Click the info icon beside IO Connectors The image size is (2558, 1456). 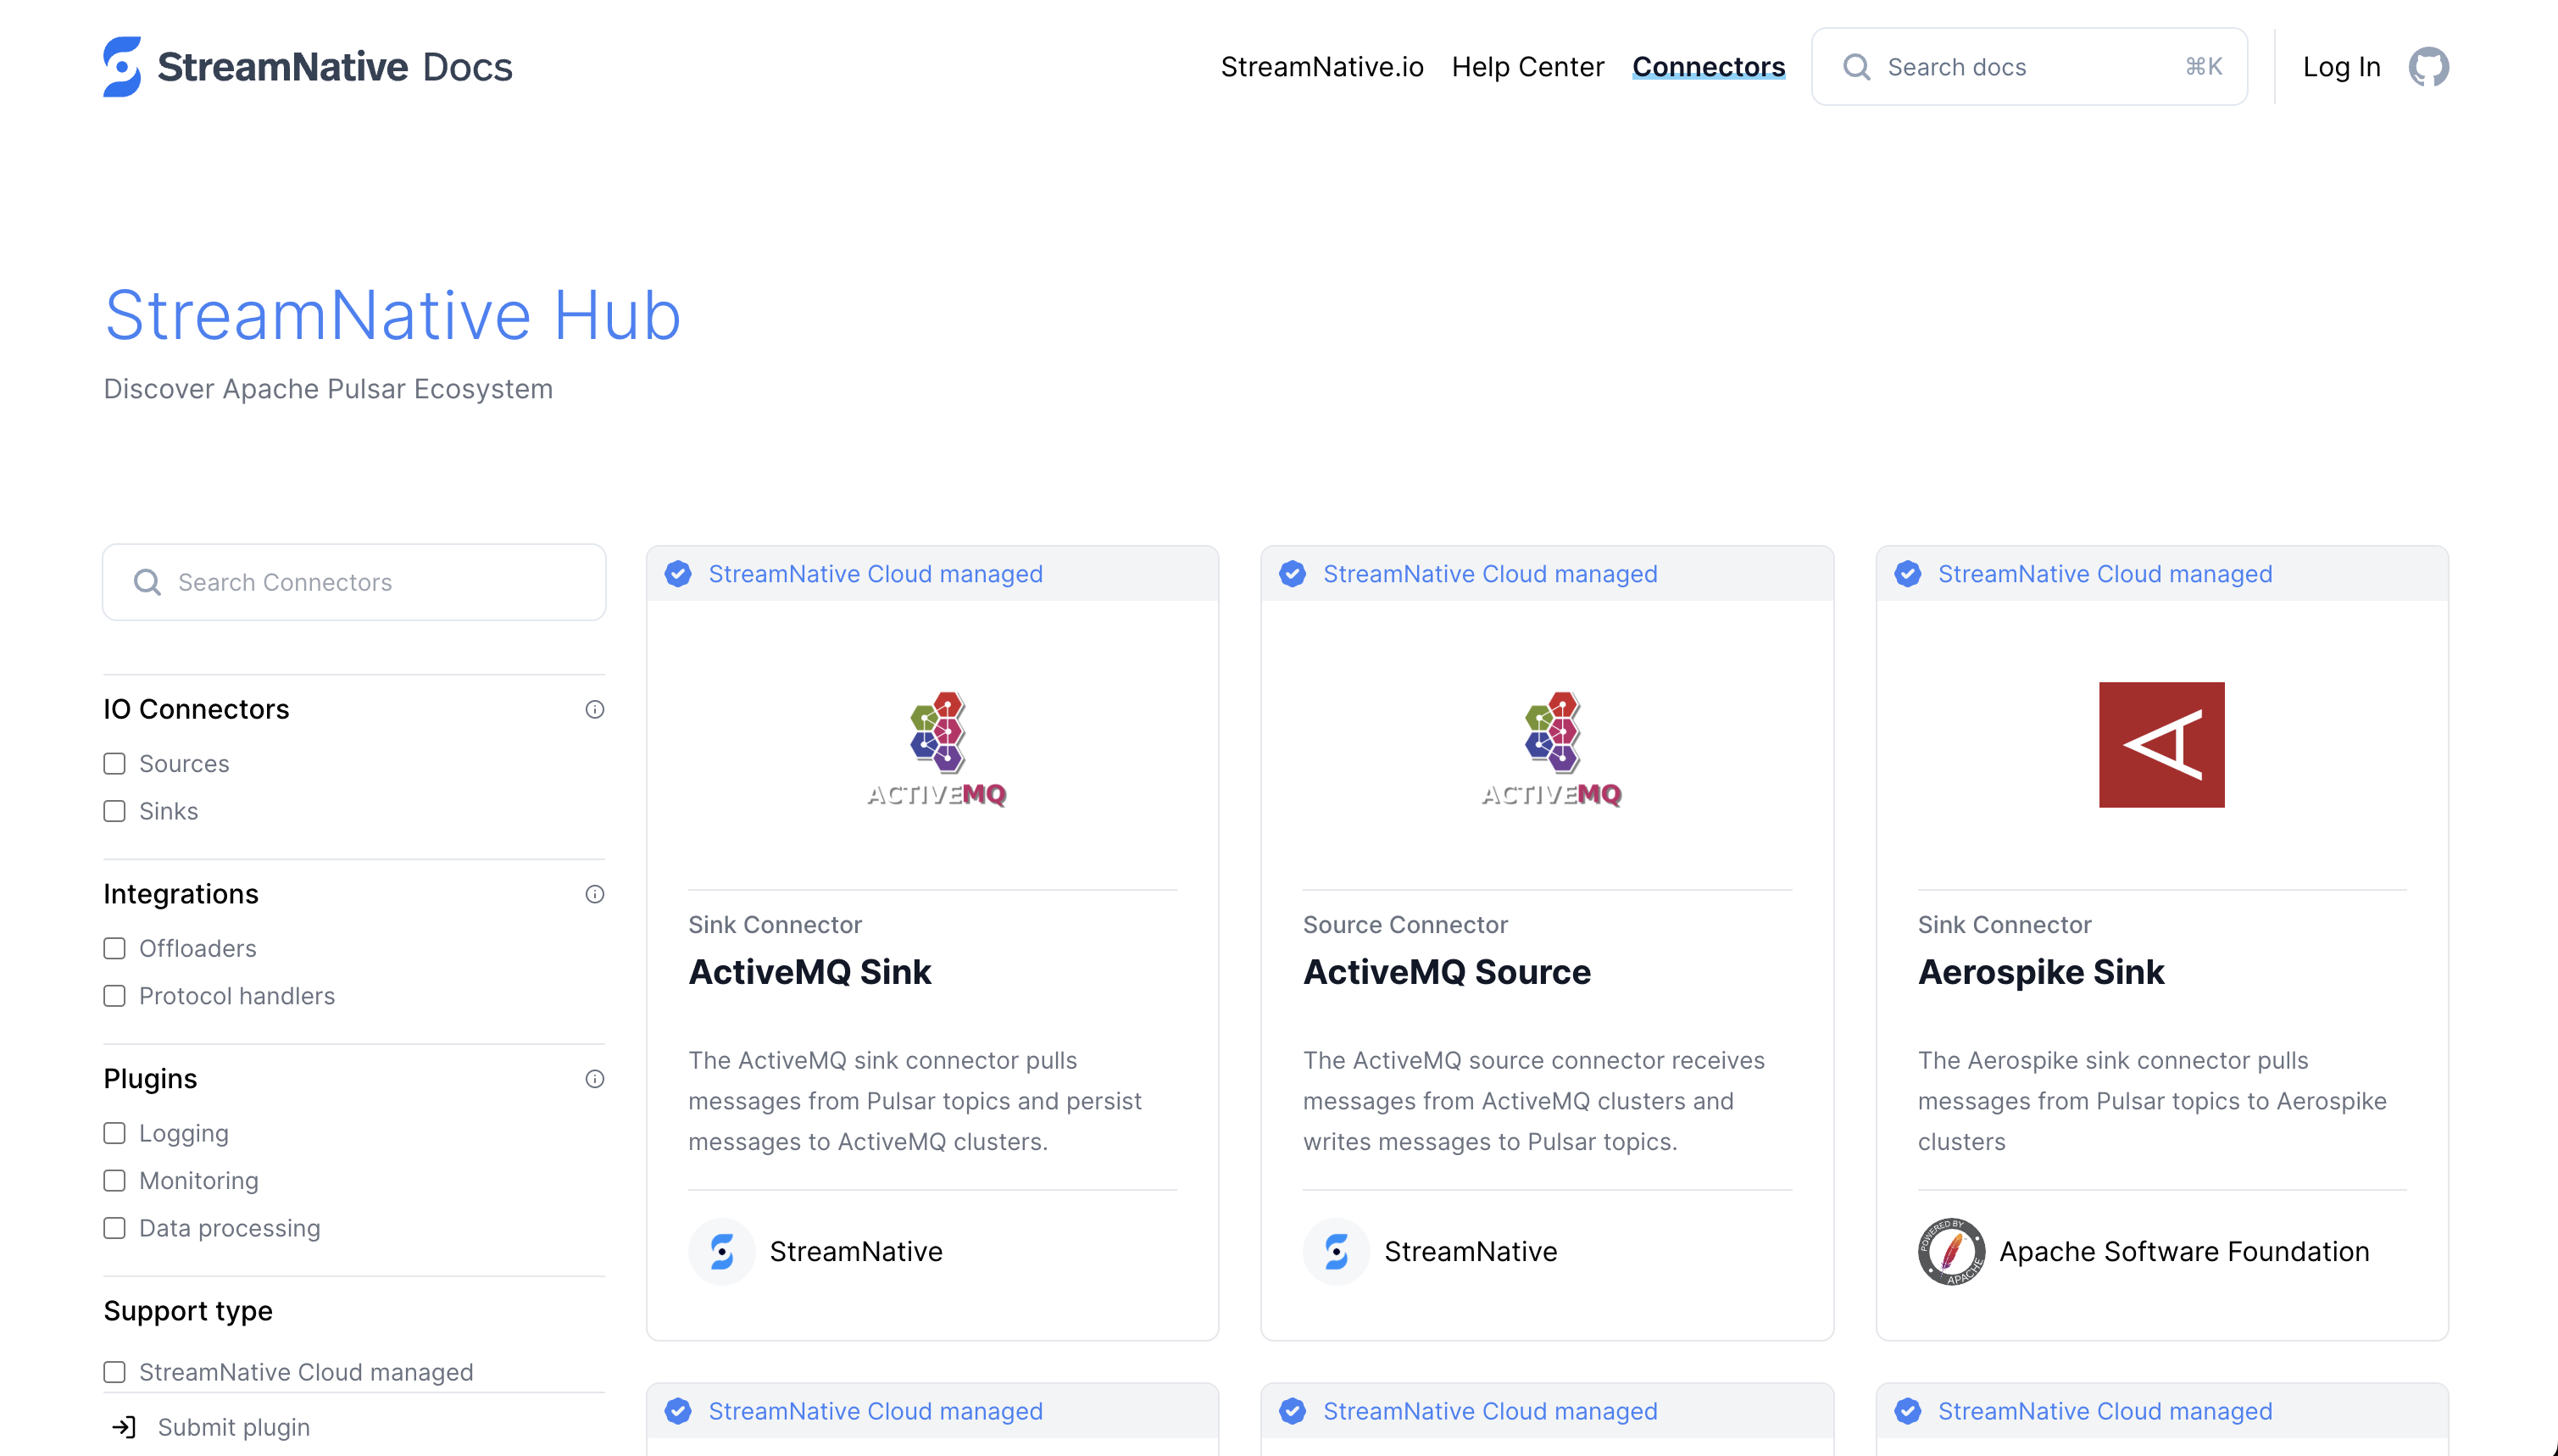coord(595,709)
